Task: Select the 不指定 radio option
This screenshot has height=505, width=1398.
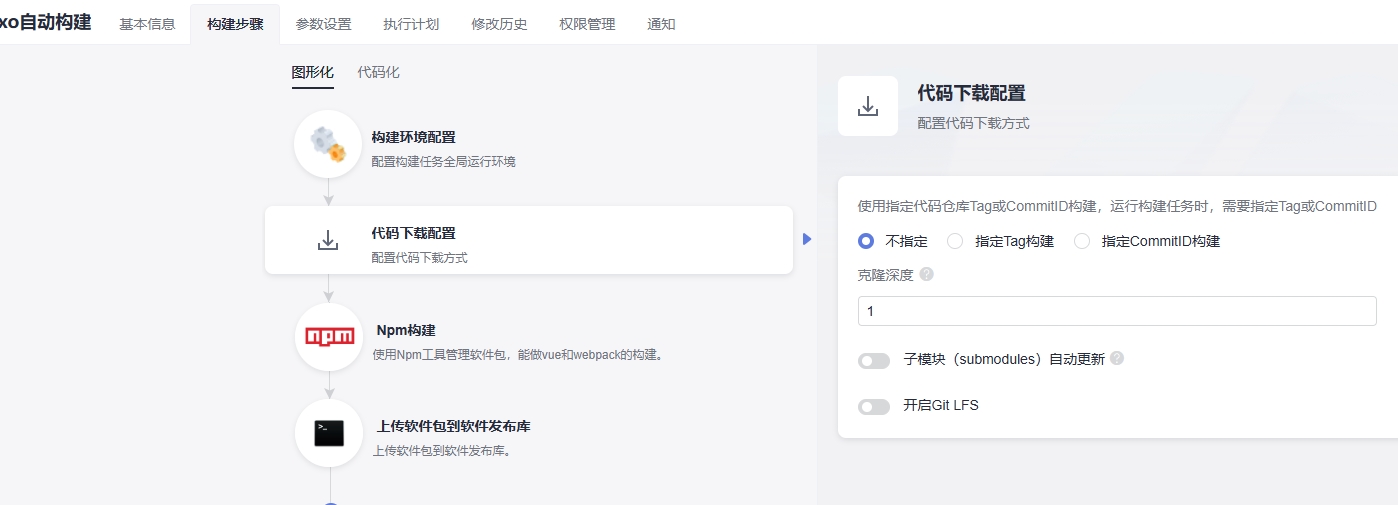Action: point(866,241)
